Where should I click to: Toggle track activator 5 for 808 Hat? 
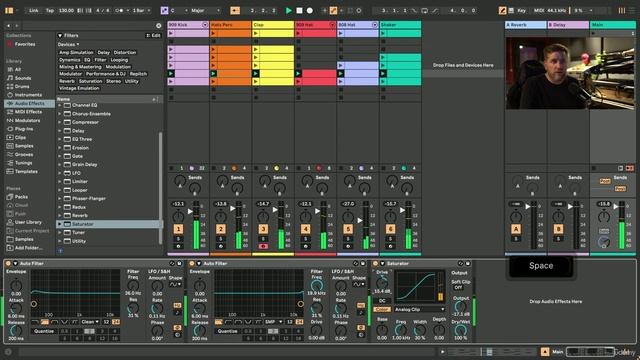348,229
